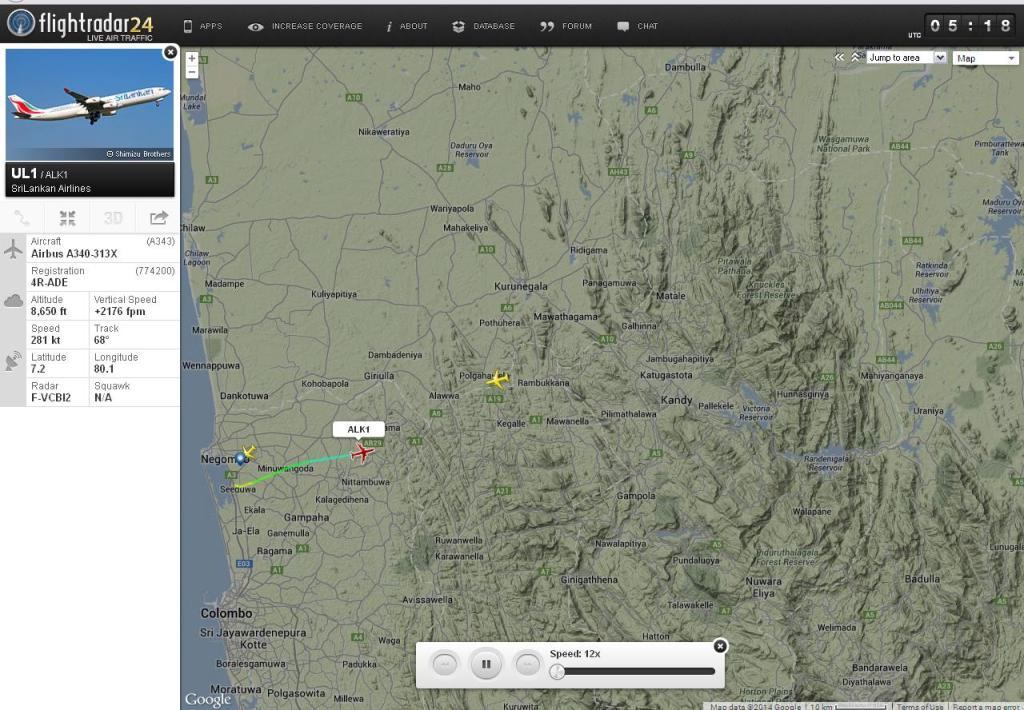Zoom in with the map plus button
The image size is (1024, 710).
point(192,58)
